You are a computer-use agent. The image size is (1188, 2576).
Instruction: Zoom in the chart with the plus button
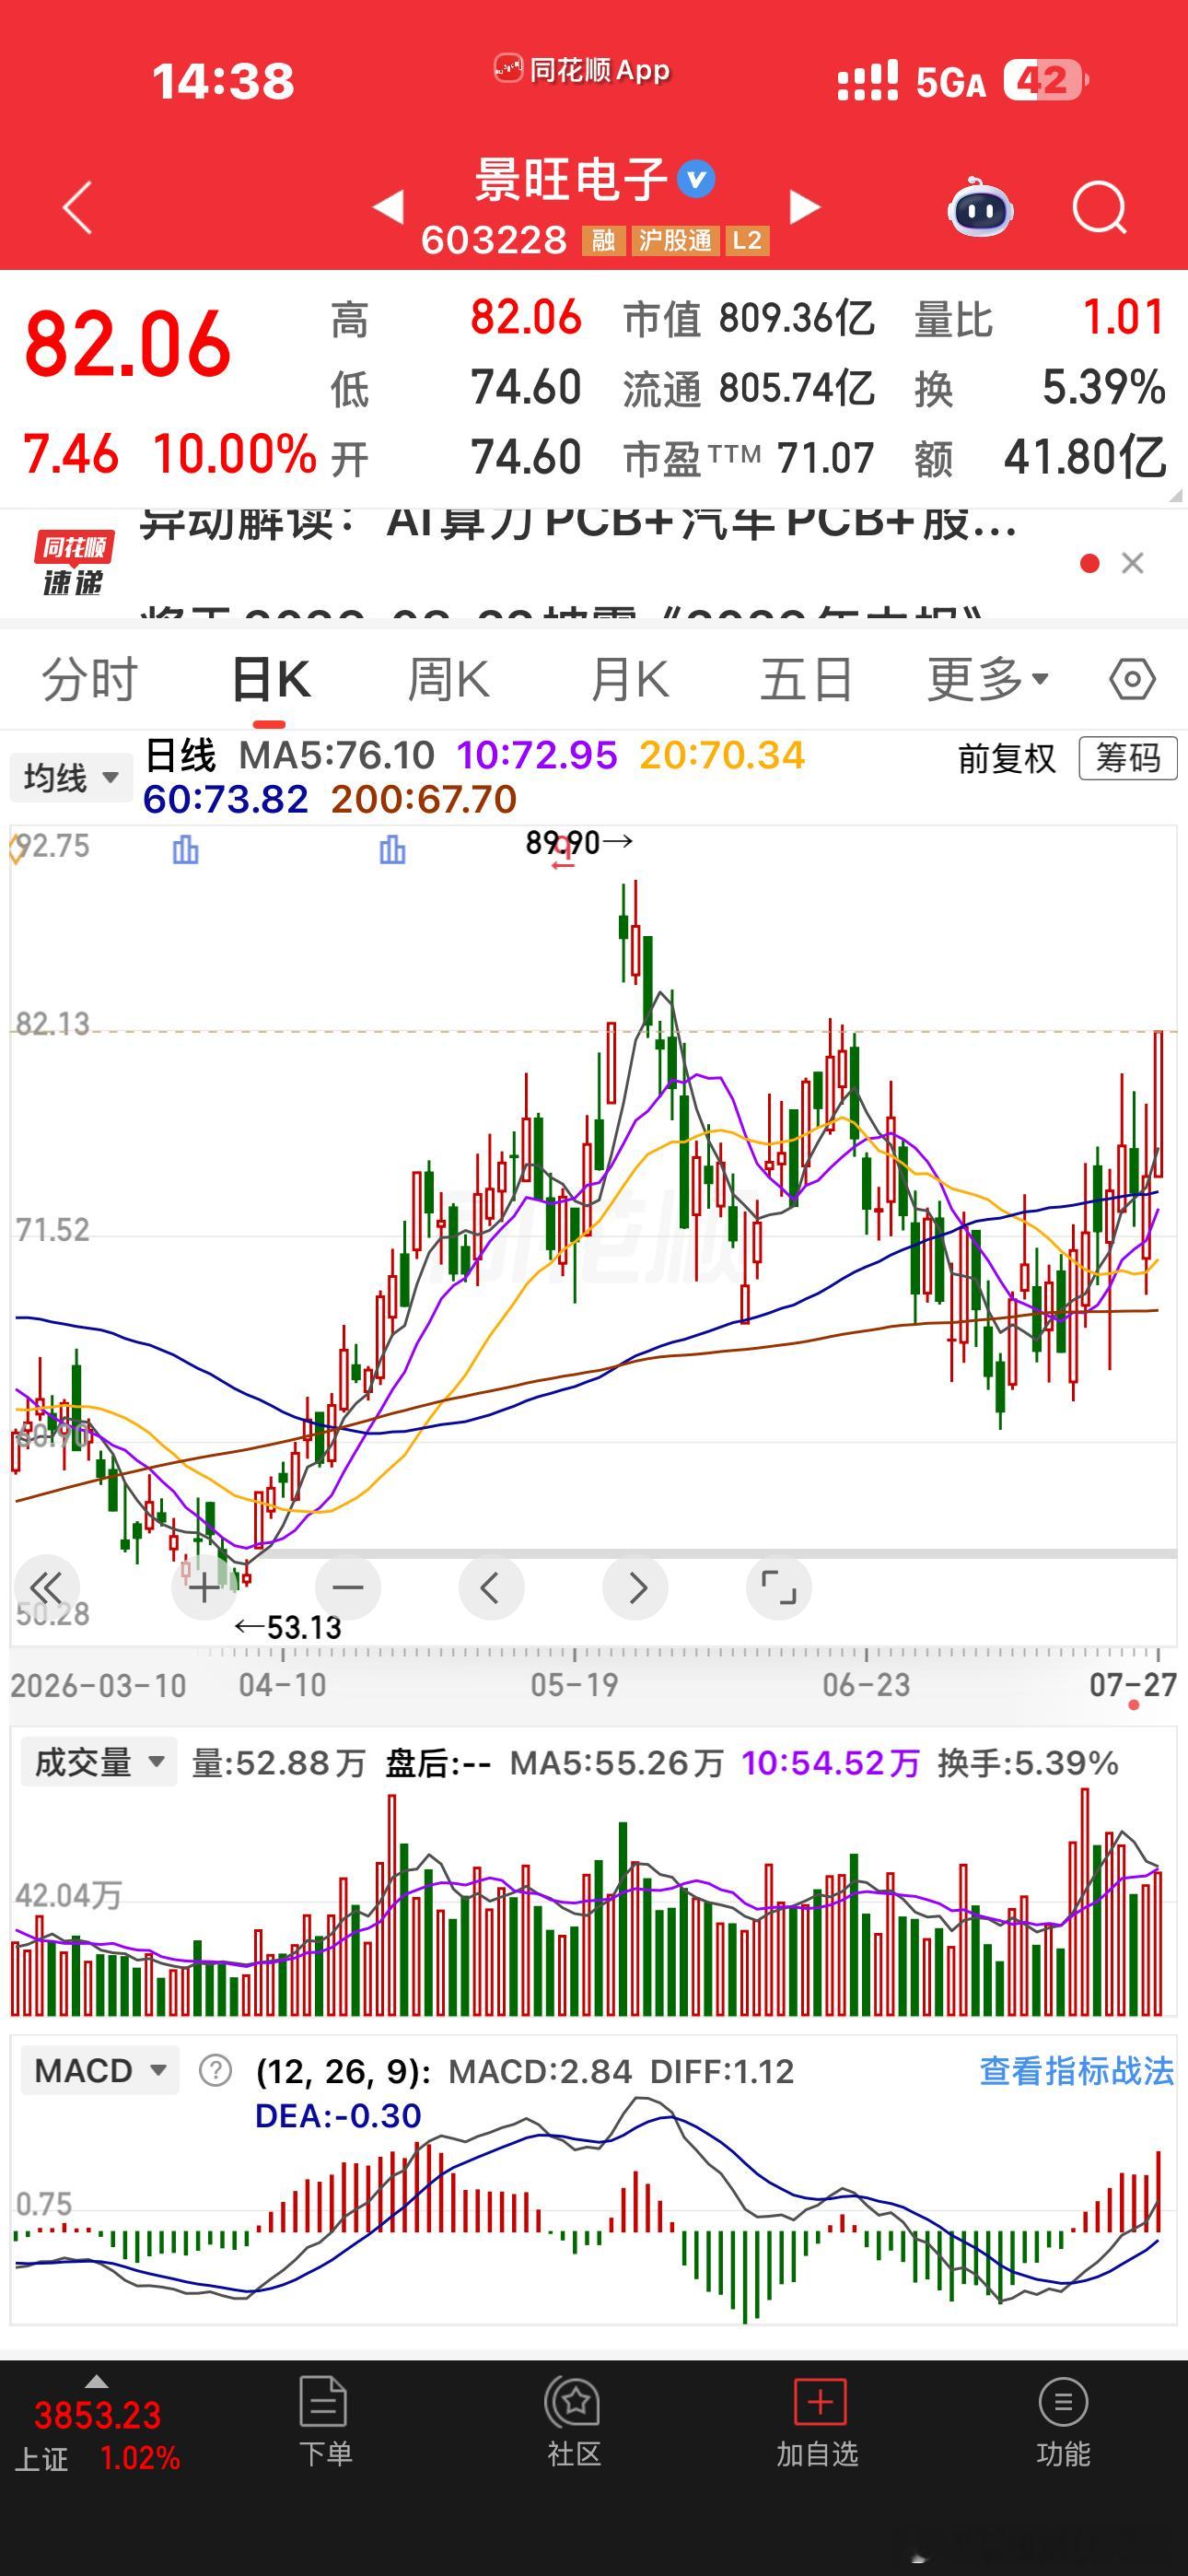[204, 1587]
